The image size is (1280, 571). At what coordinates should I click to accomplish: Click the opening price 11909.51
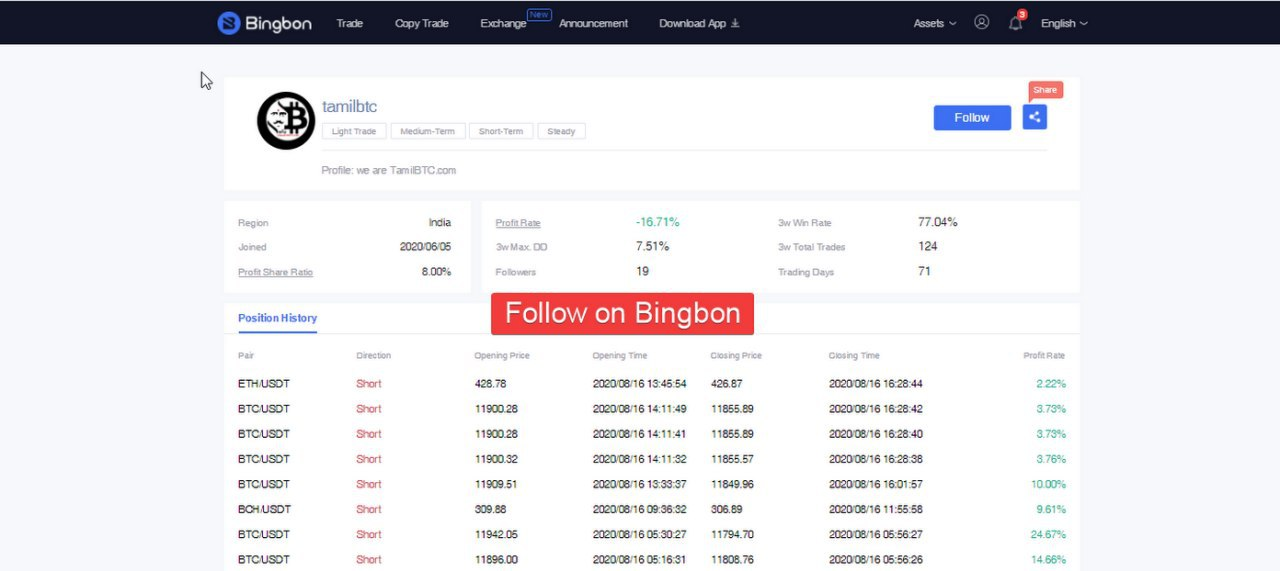click(x=495, y=484)
